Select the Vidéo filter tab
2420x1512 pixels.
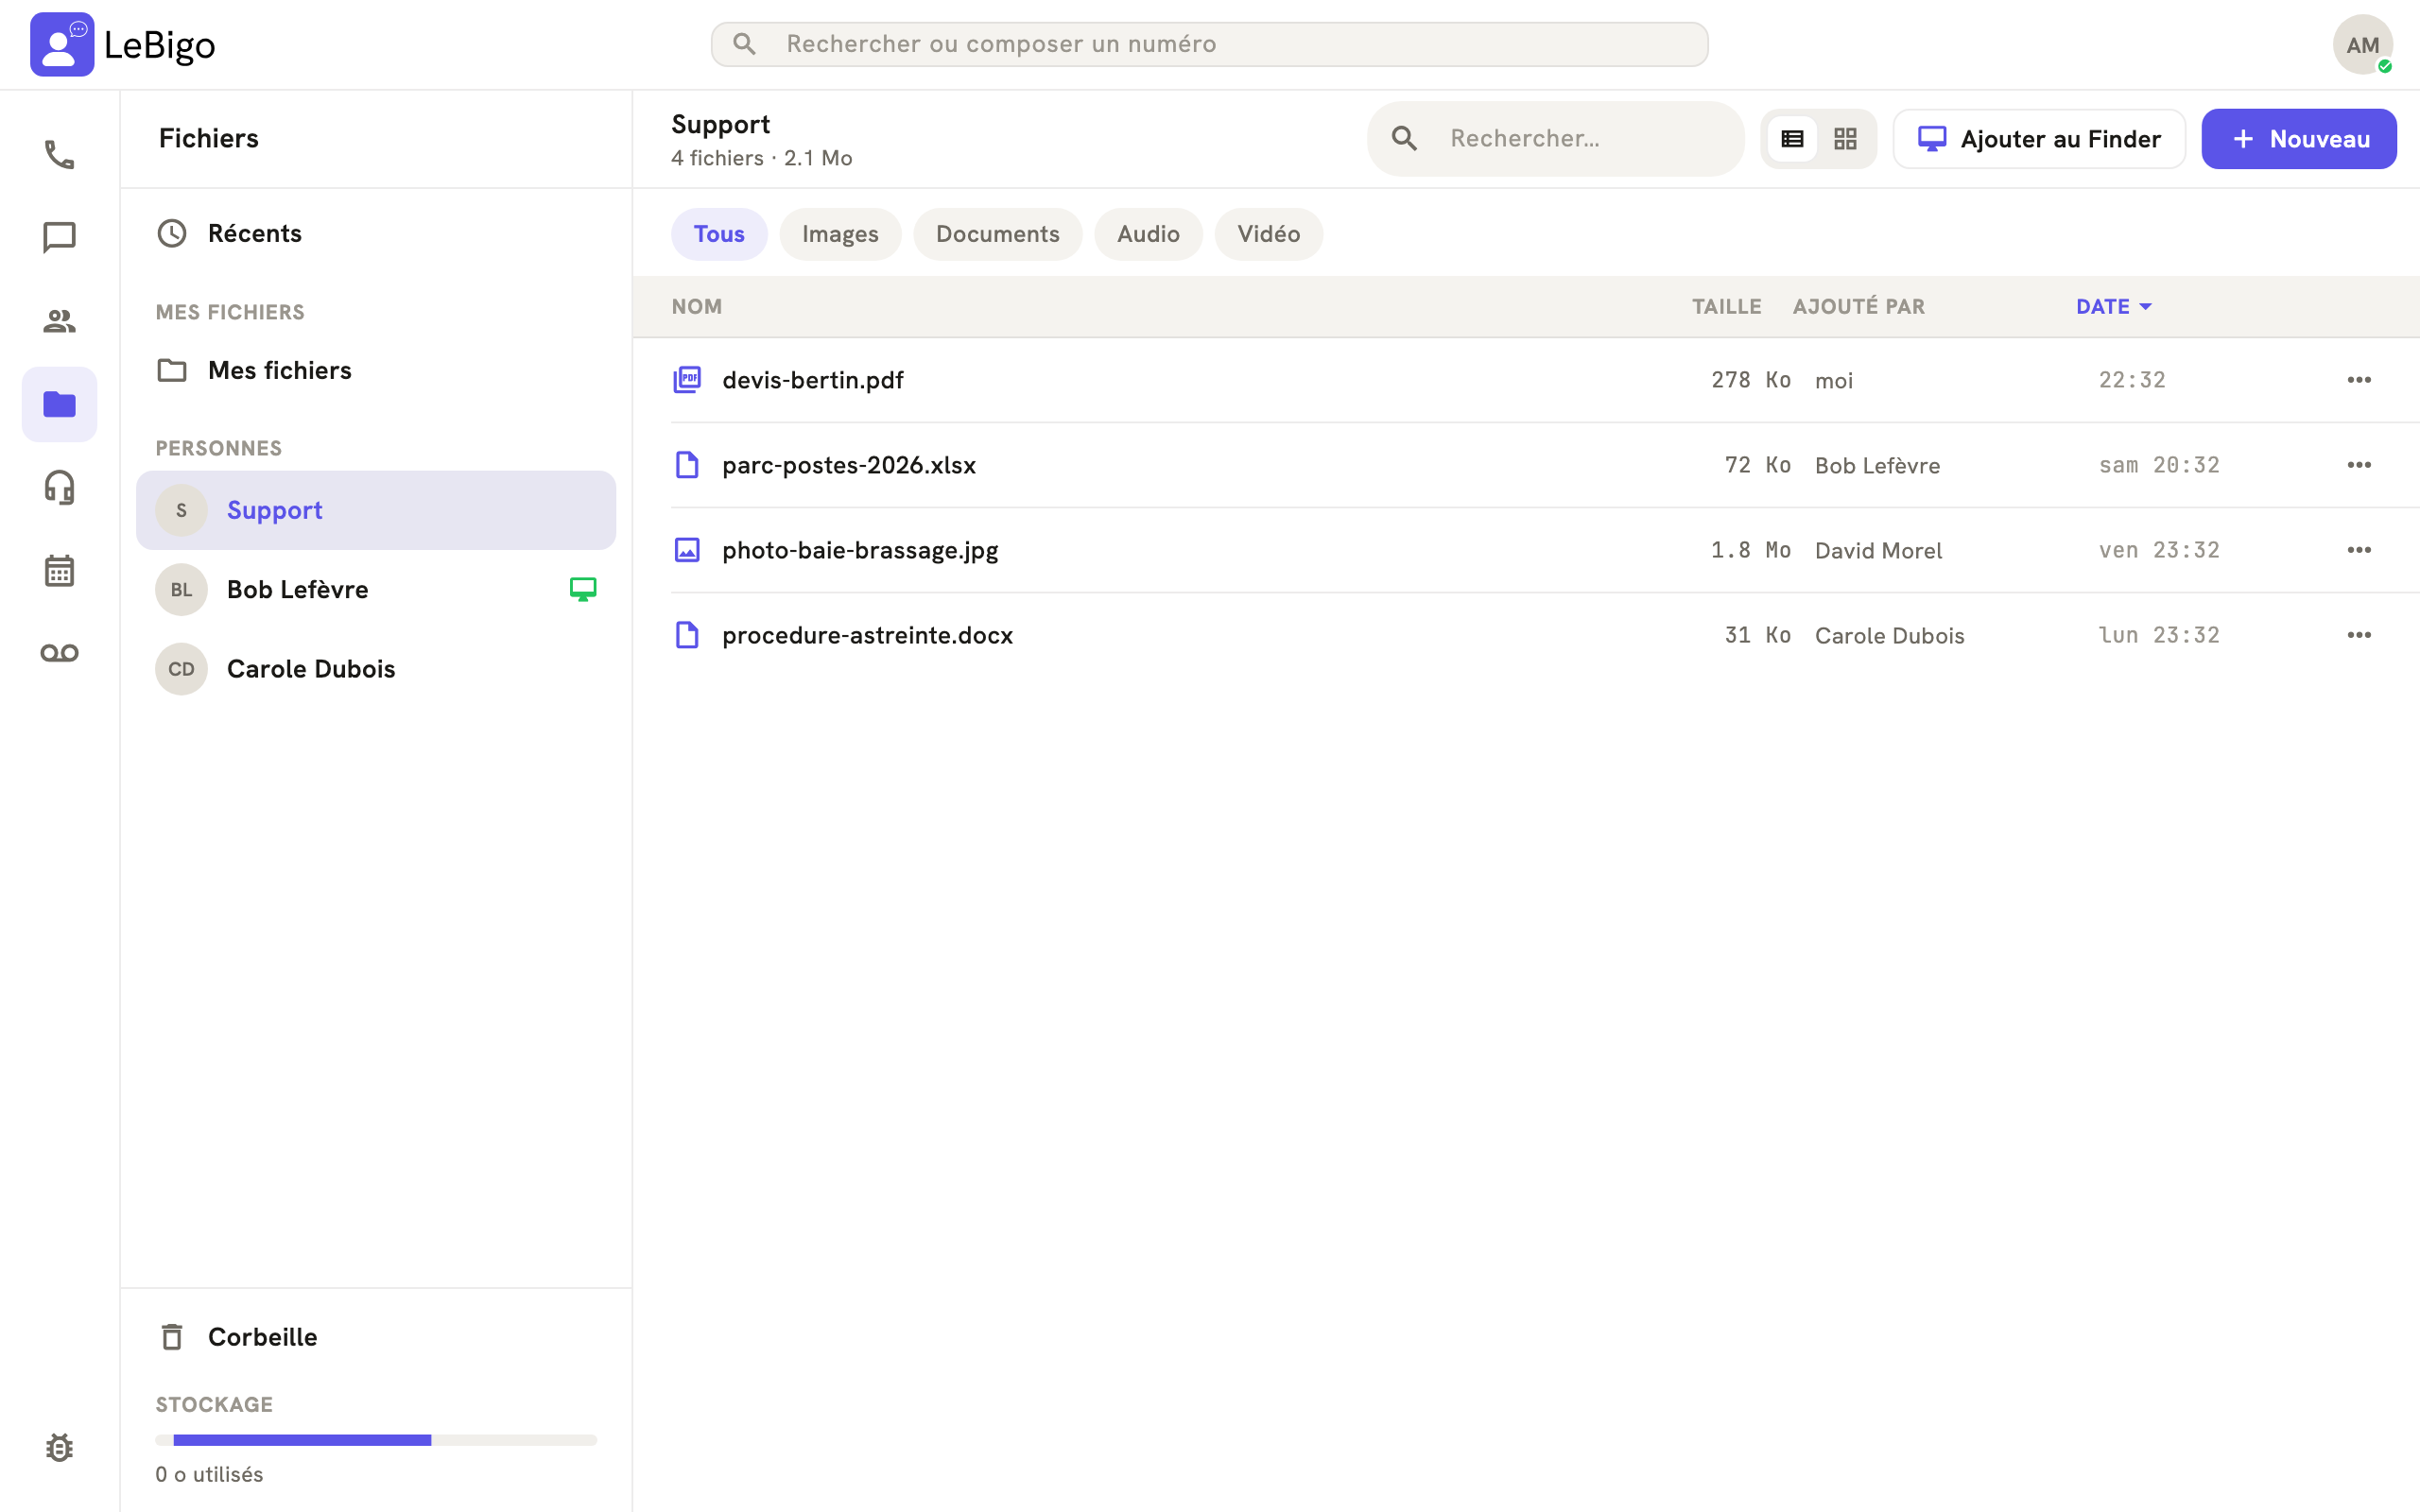1268,234
